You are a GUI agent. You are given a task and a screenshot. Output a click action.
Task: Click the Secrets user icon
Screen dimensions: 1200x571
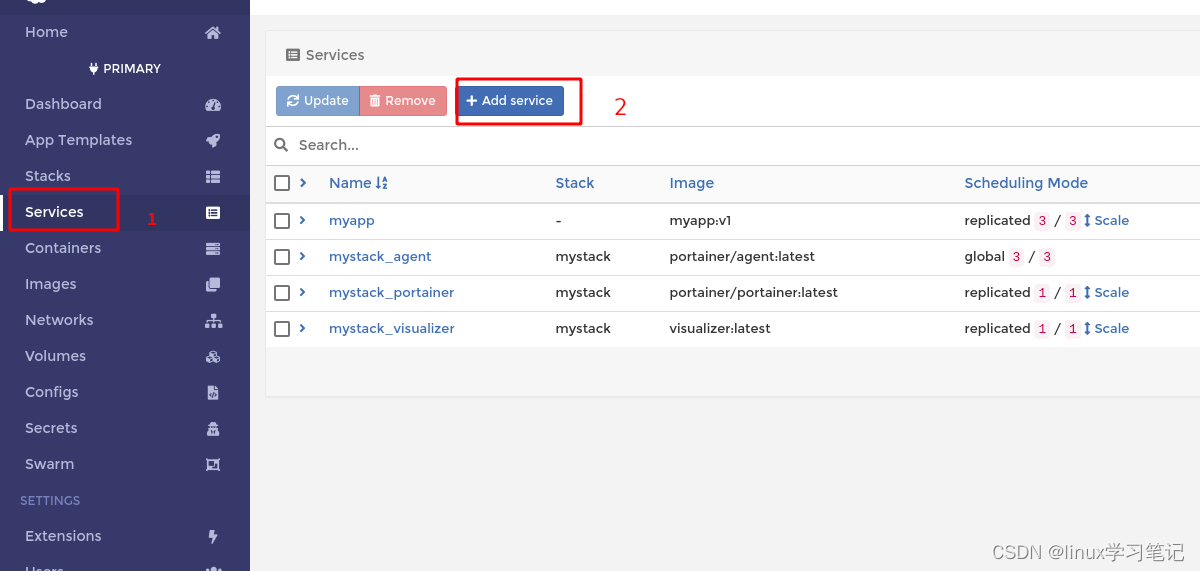click(x=212, y=428)
